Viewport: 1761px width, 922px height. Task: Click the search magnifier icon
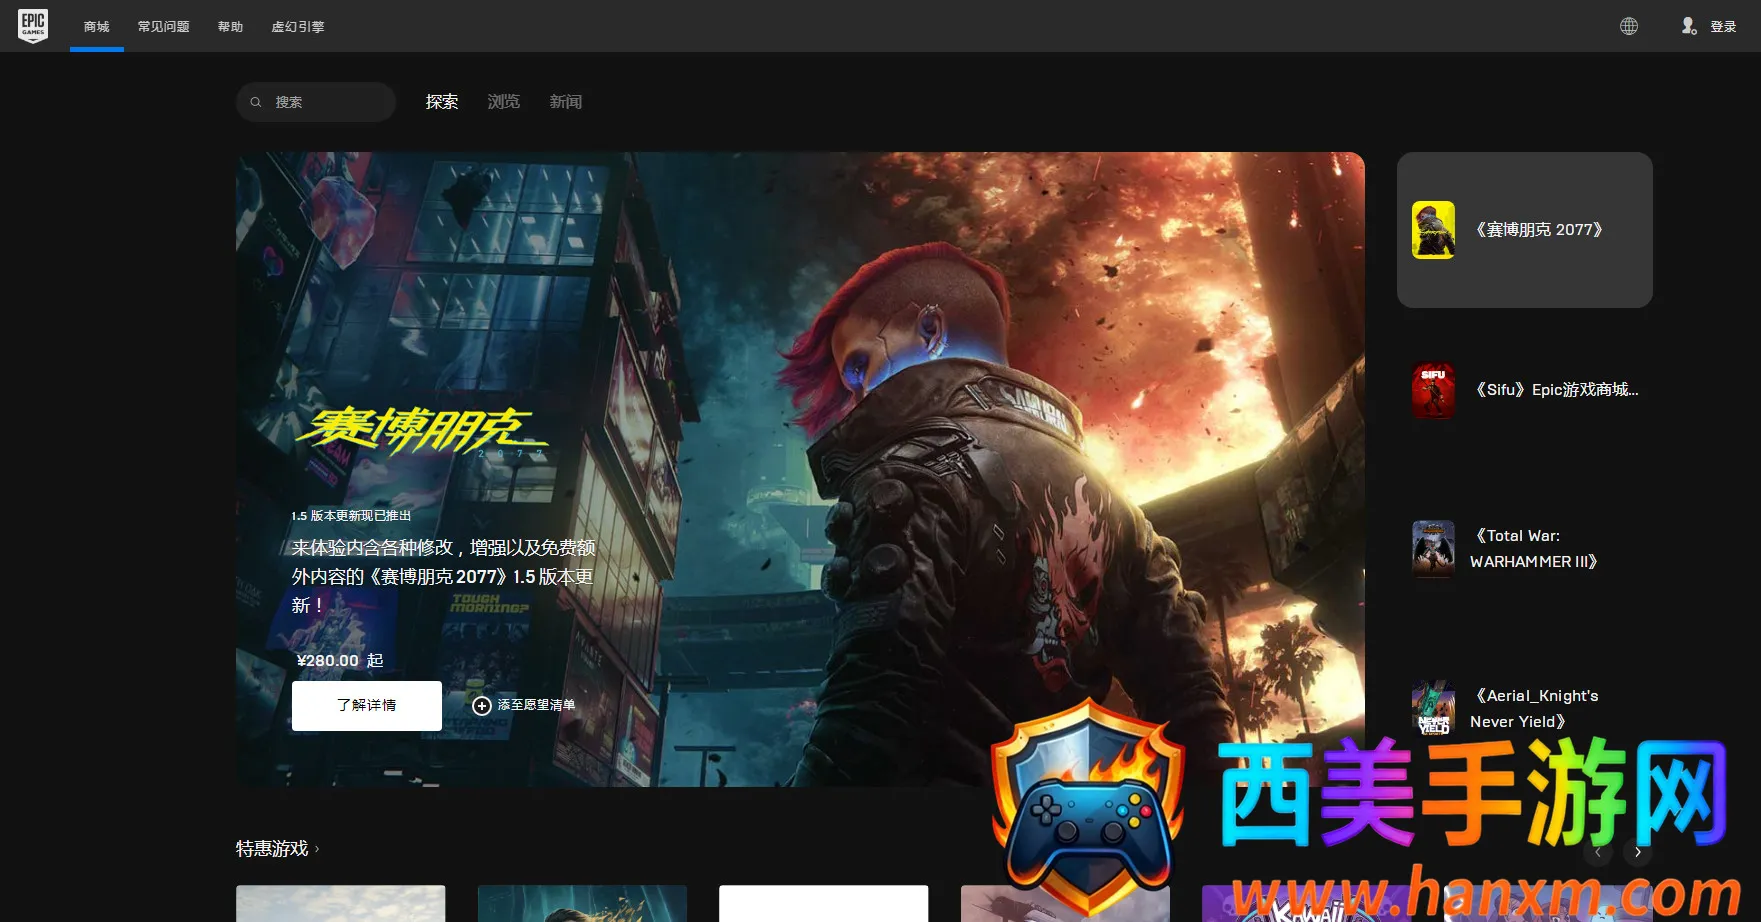click(256, 101)
